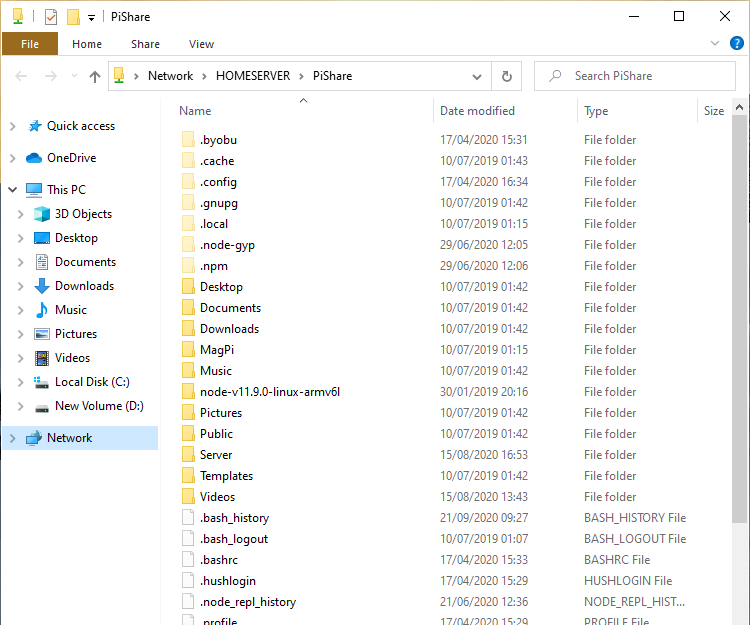
Task: Click the node-v11.9.0-linux-armv6l folder icon
Action: (188, 392)
